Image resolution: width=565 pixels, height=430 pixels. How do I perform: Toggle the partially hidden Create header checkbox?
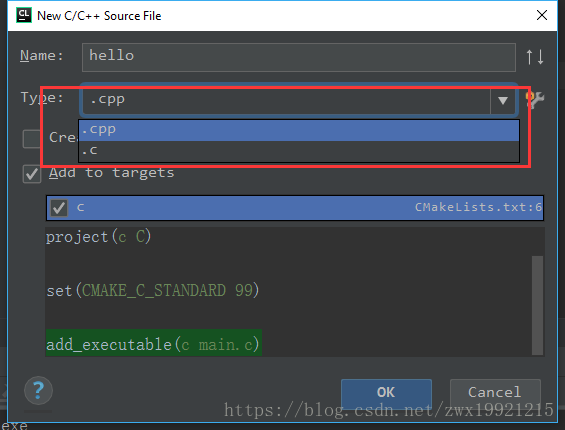click(x=32, y=139)
